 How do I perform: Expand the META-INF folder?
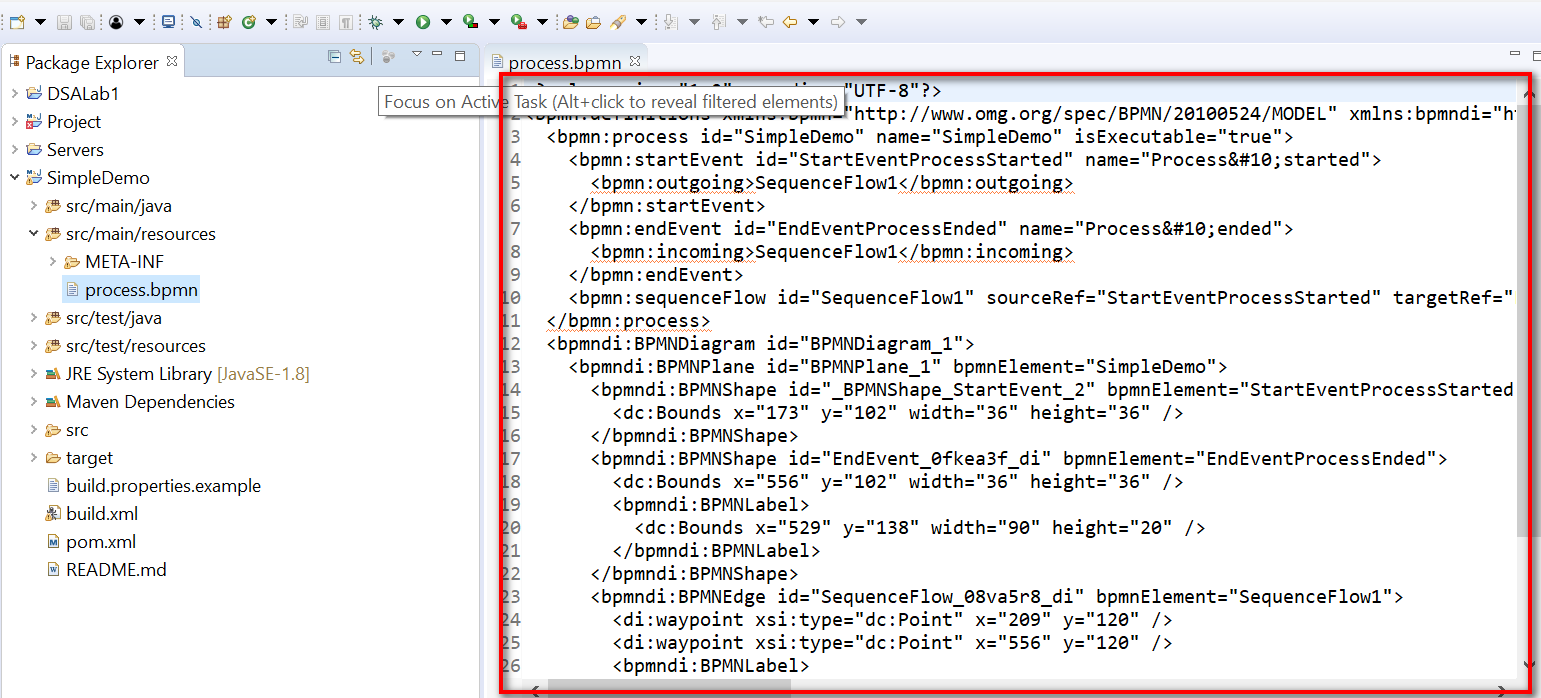53,262
